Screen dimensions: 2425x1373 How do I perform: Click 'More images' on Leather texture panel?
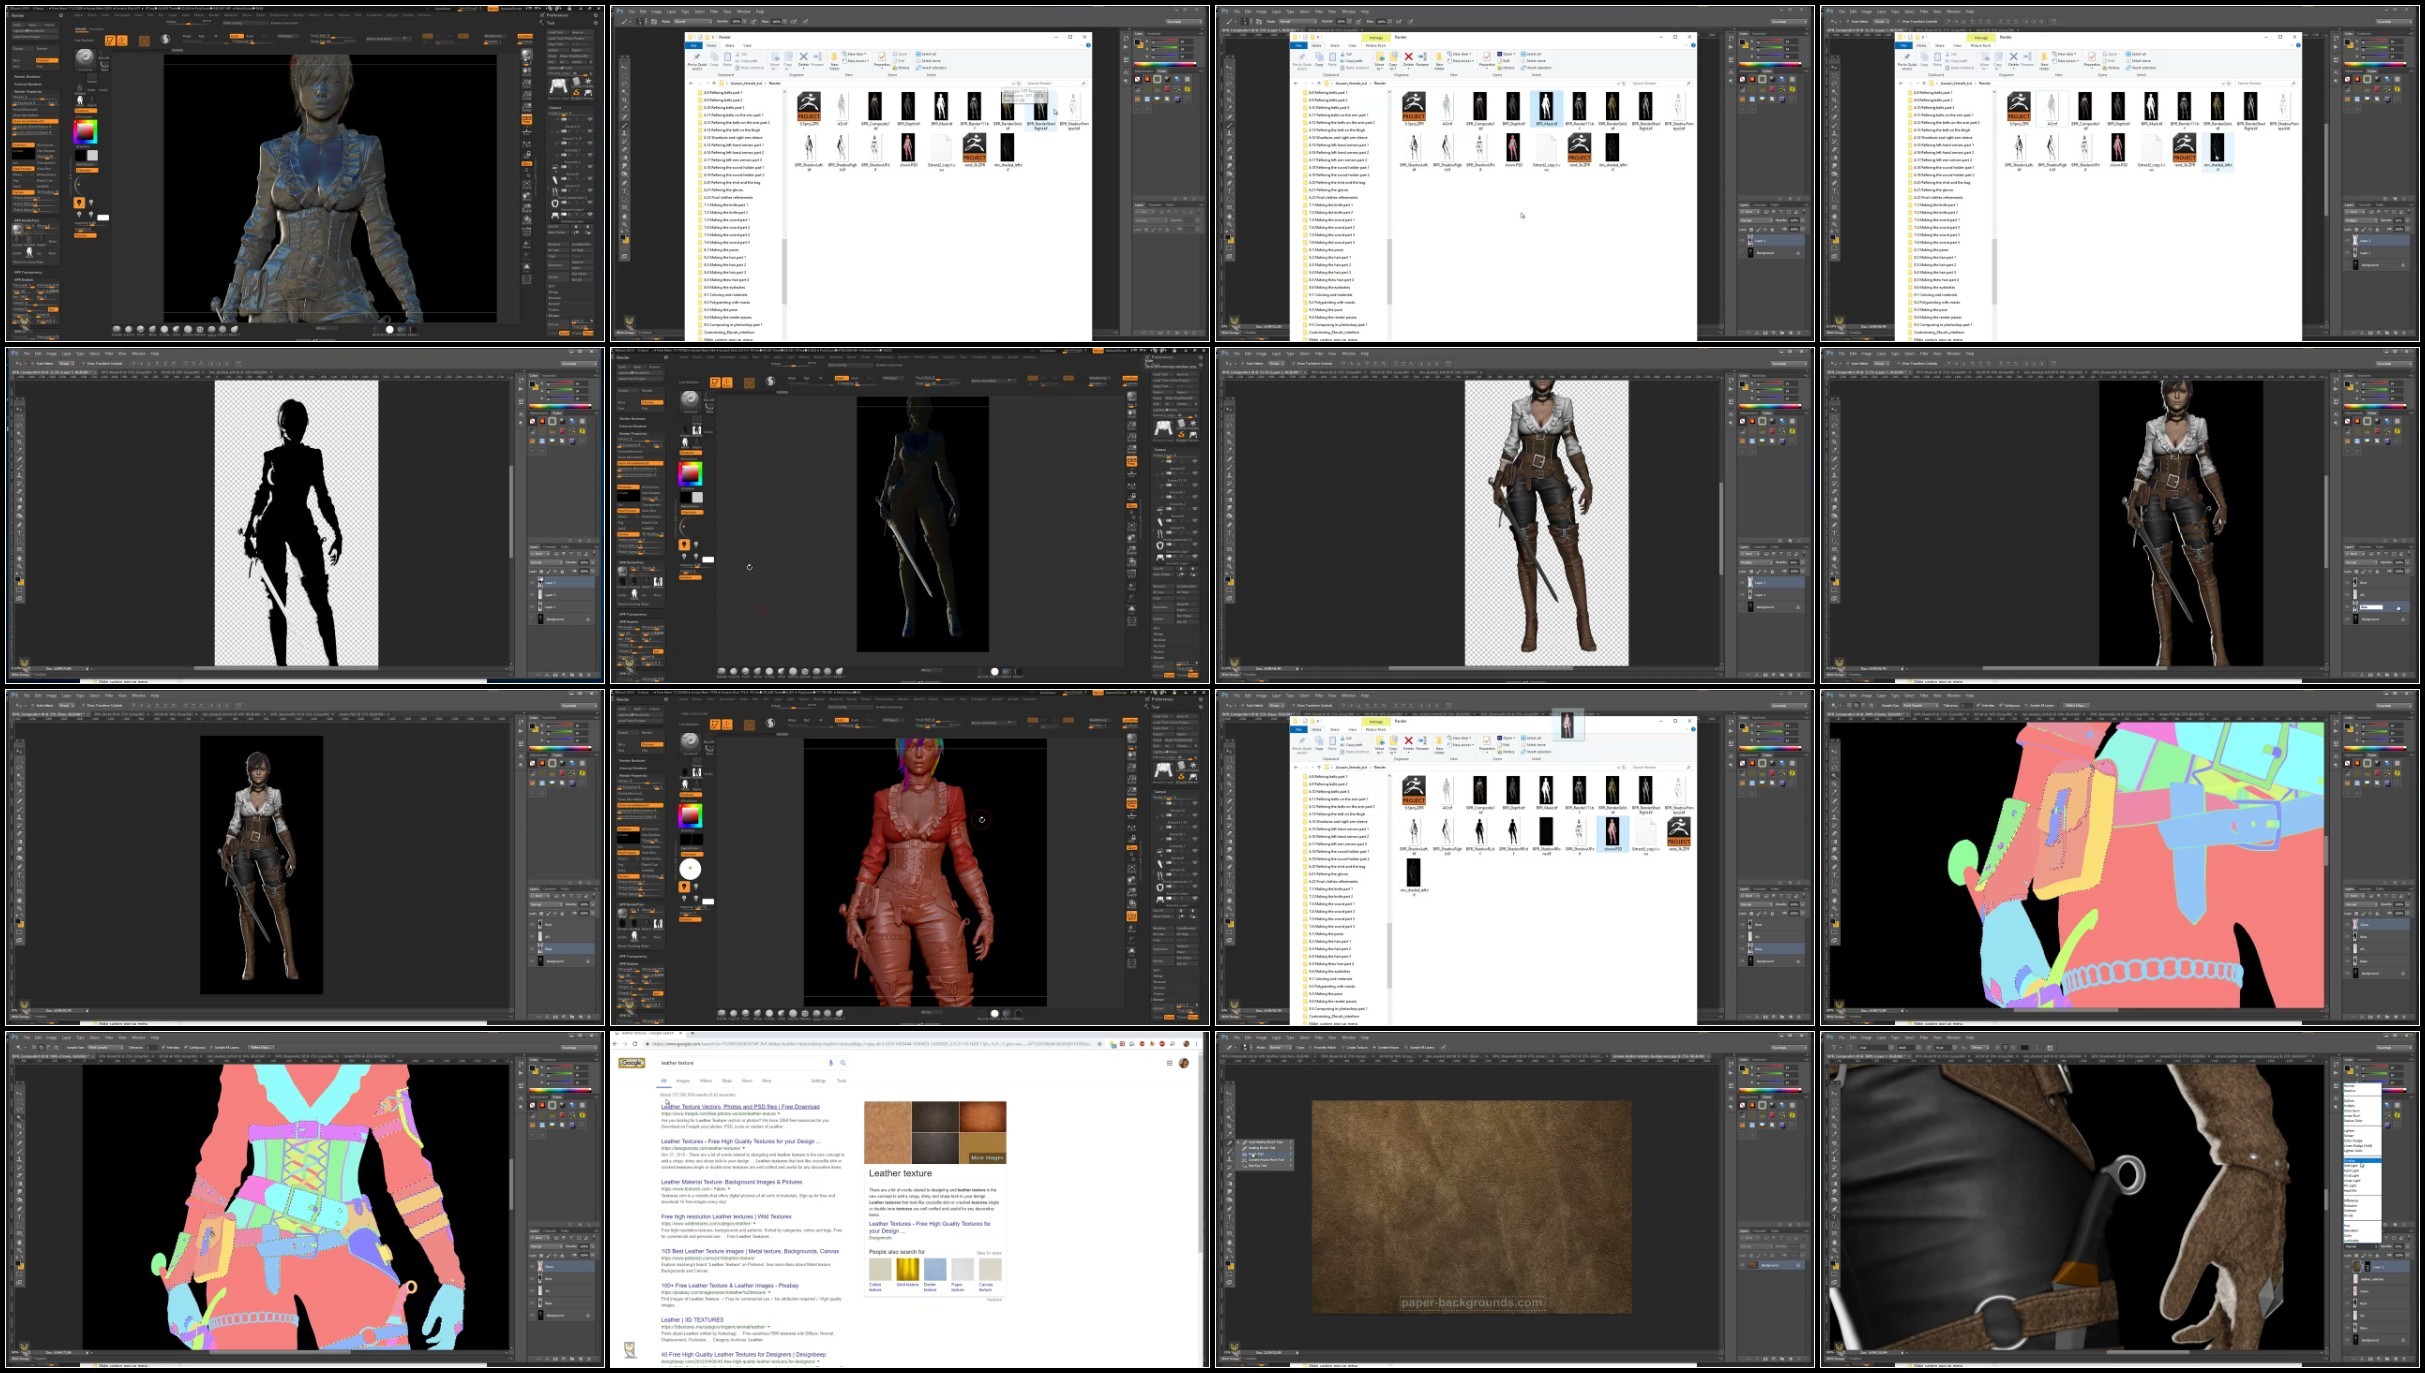pos(986,1158)
